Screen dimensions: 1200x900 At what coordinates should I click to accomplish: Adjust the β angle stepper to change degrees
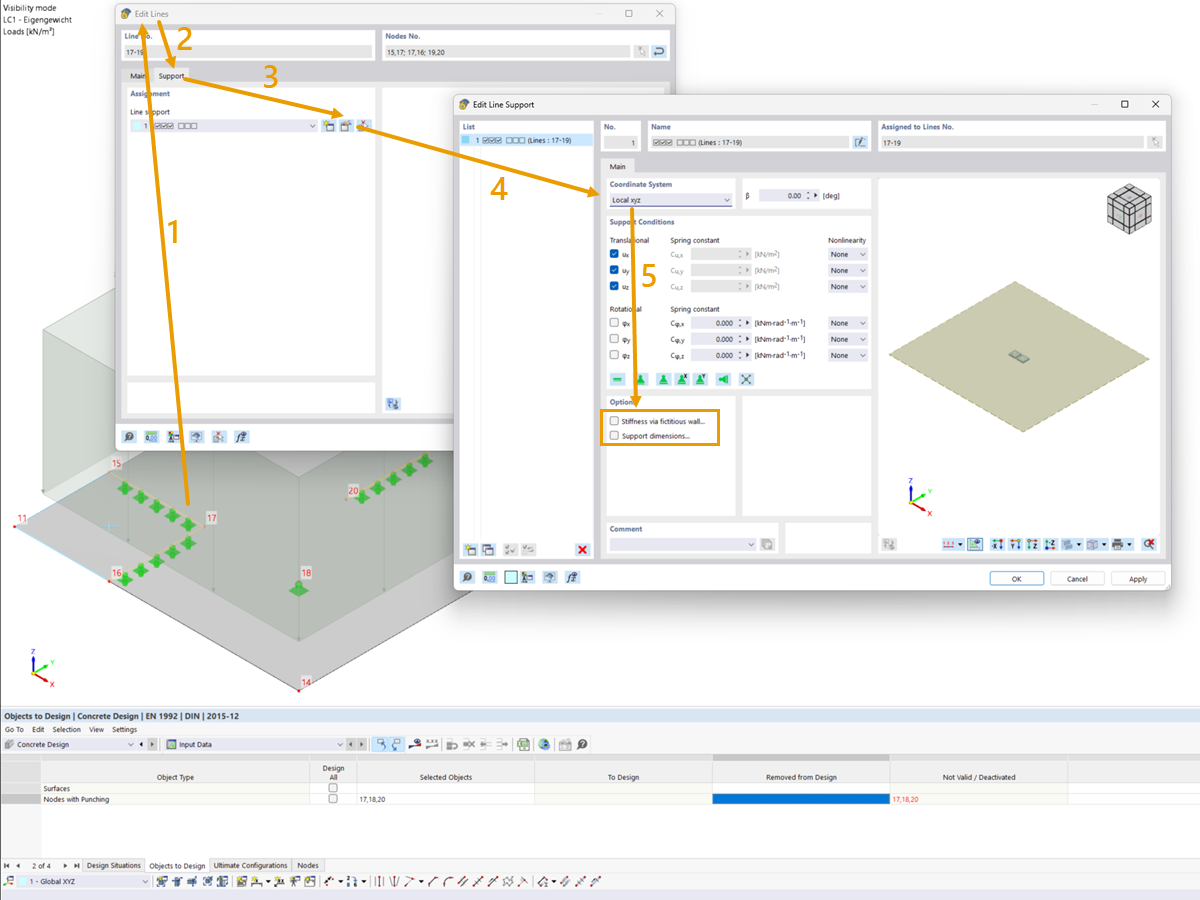807,195
